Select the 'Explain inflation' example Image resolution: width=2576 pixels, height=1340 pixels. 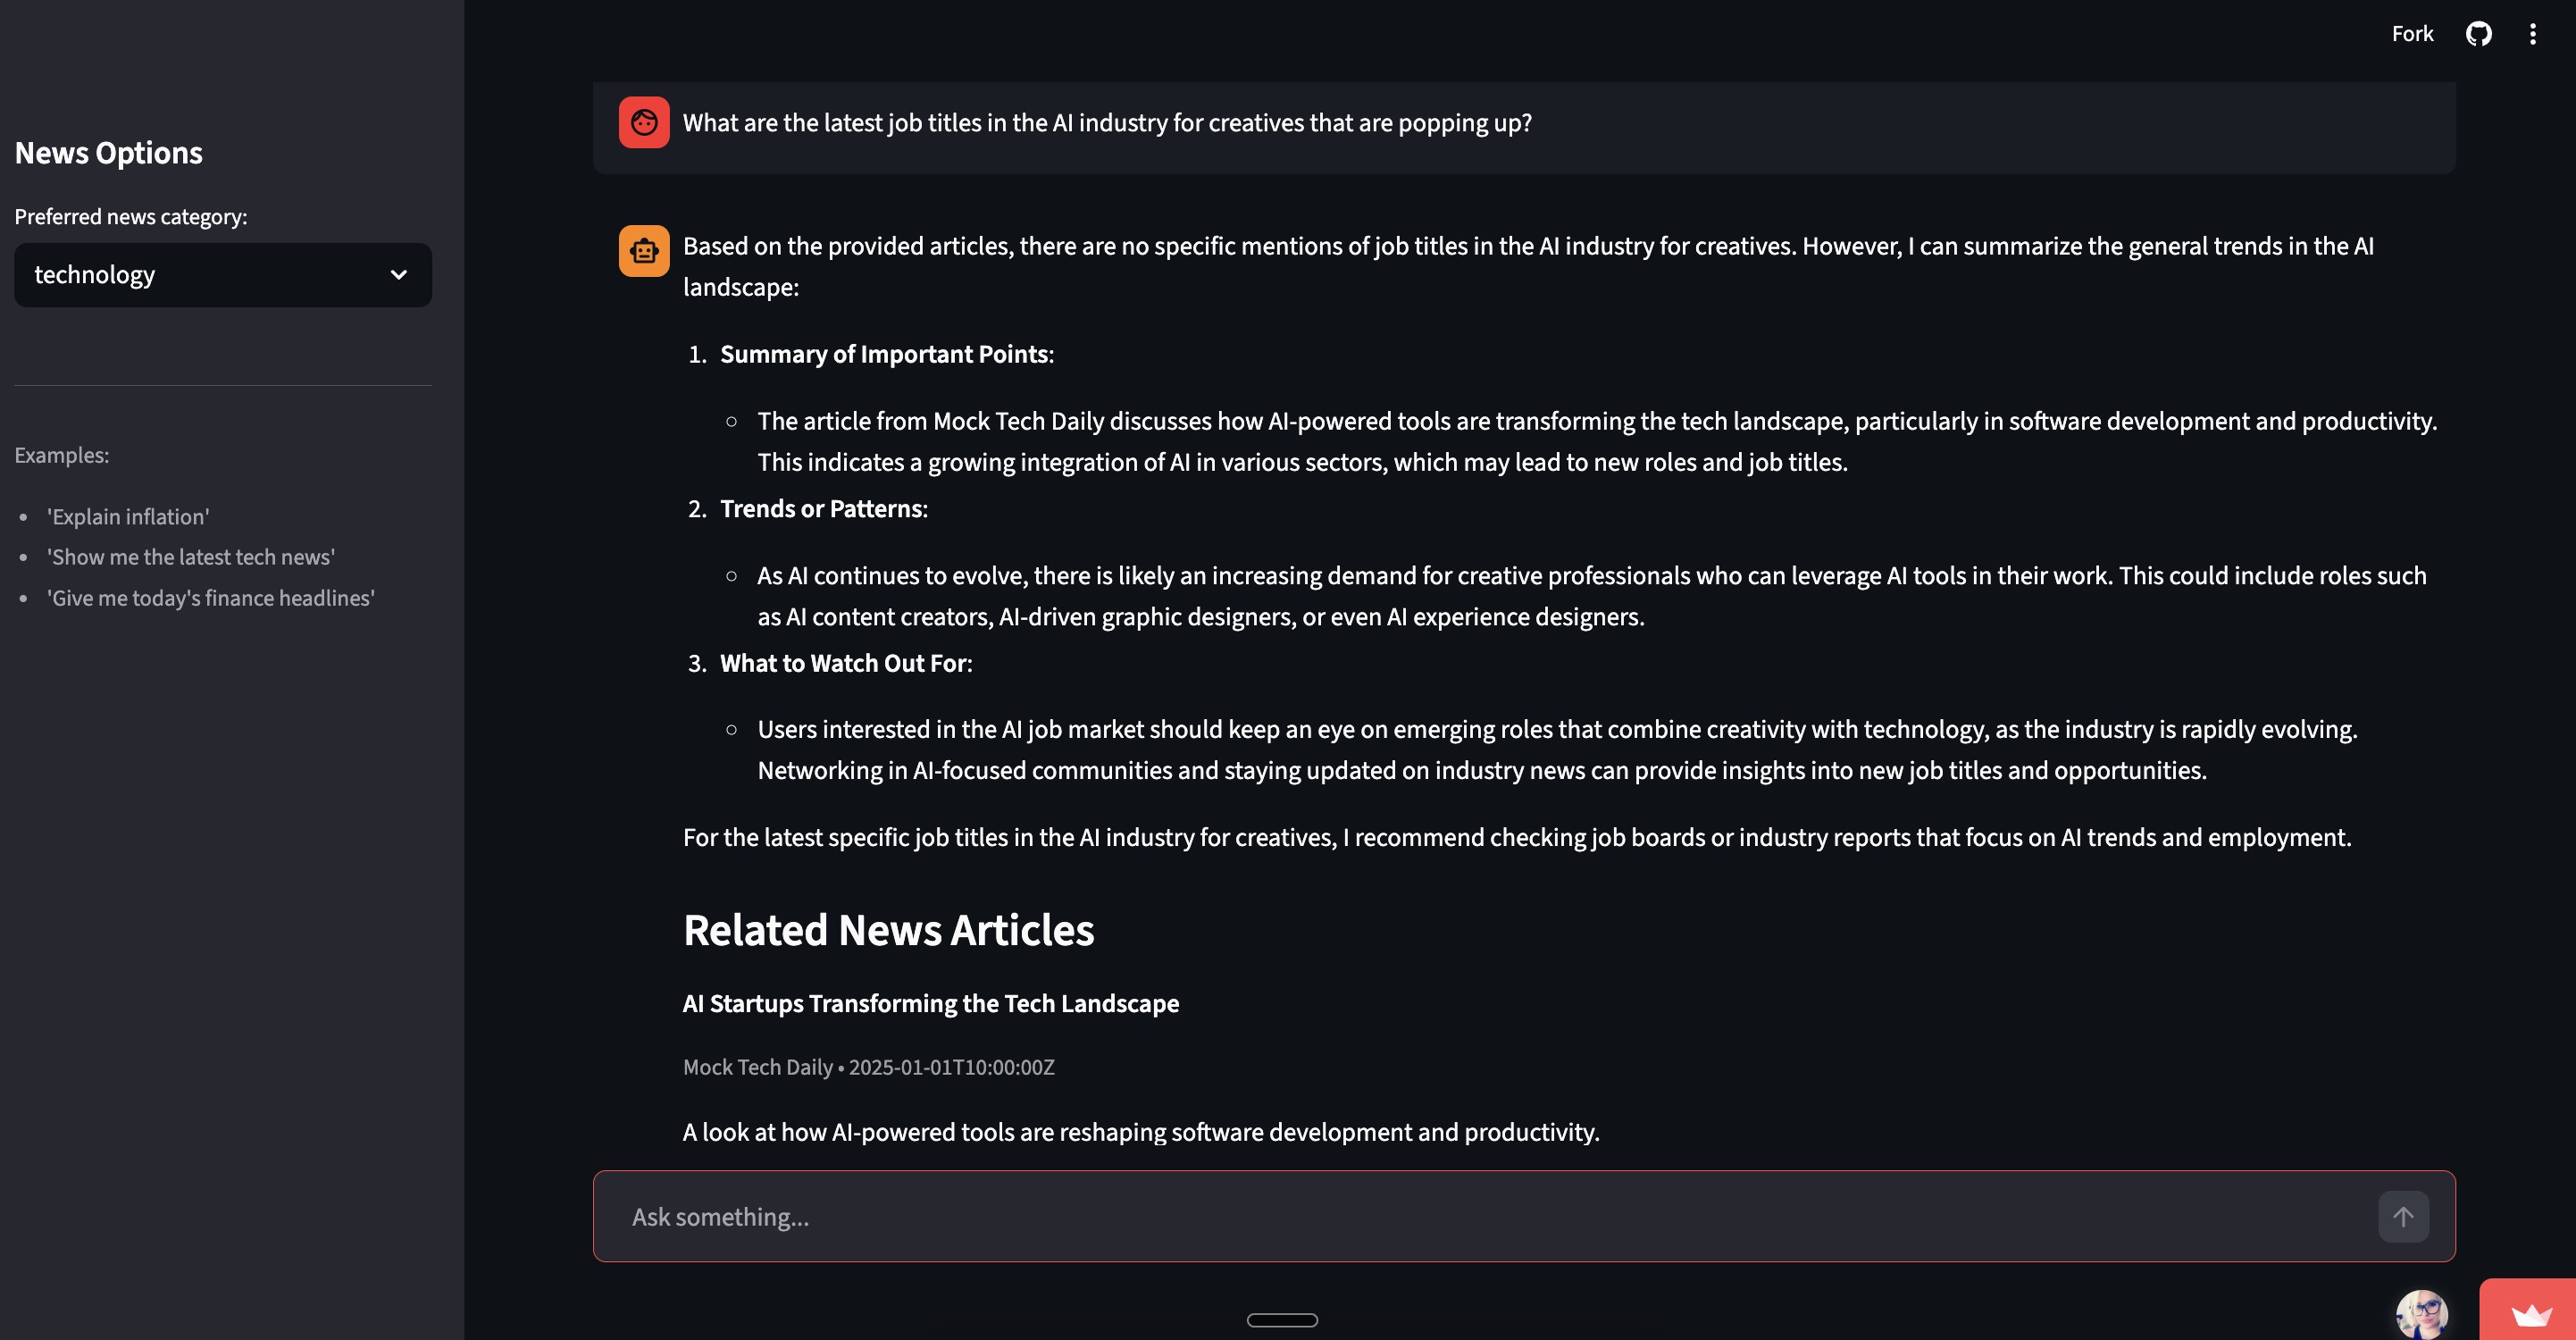pos(128,516)
